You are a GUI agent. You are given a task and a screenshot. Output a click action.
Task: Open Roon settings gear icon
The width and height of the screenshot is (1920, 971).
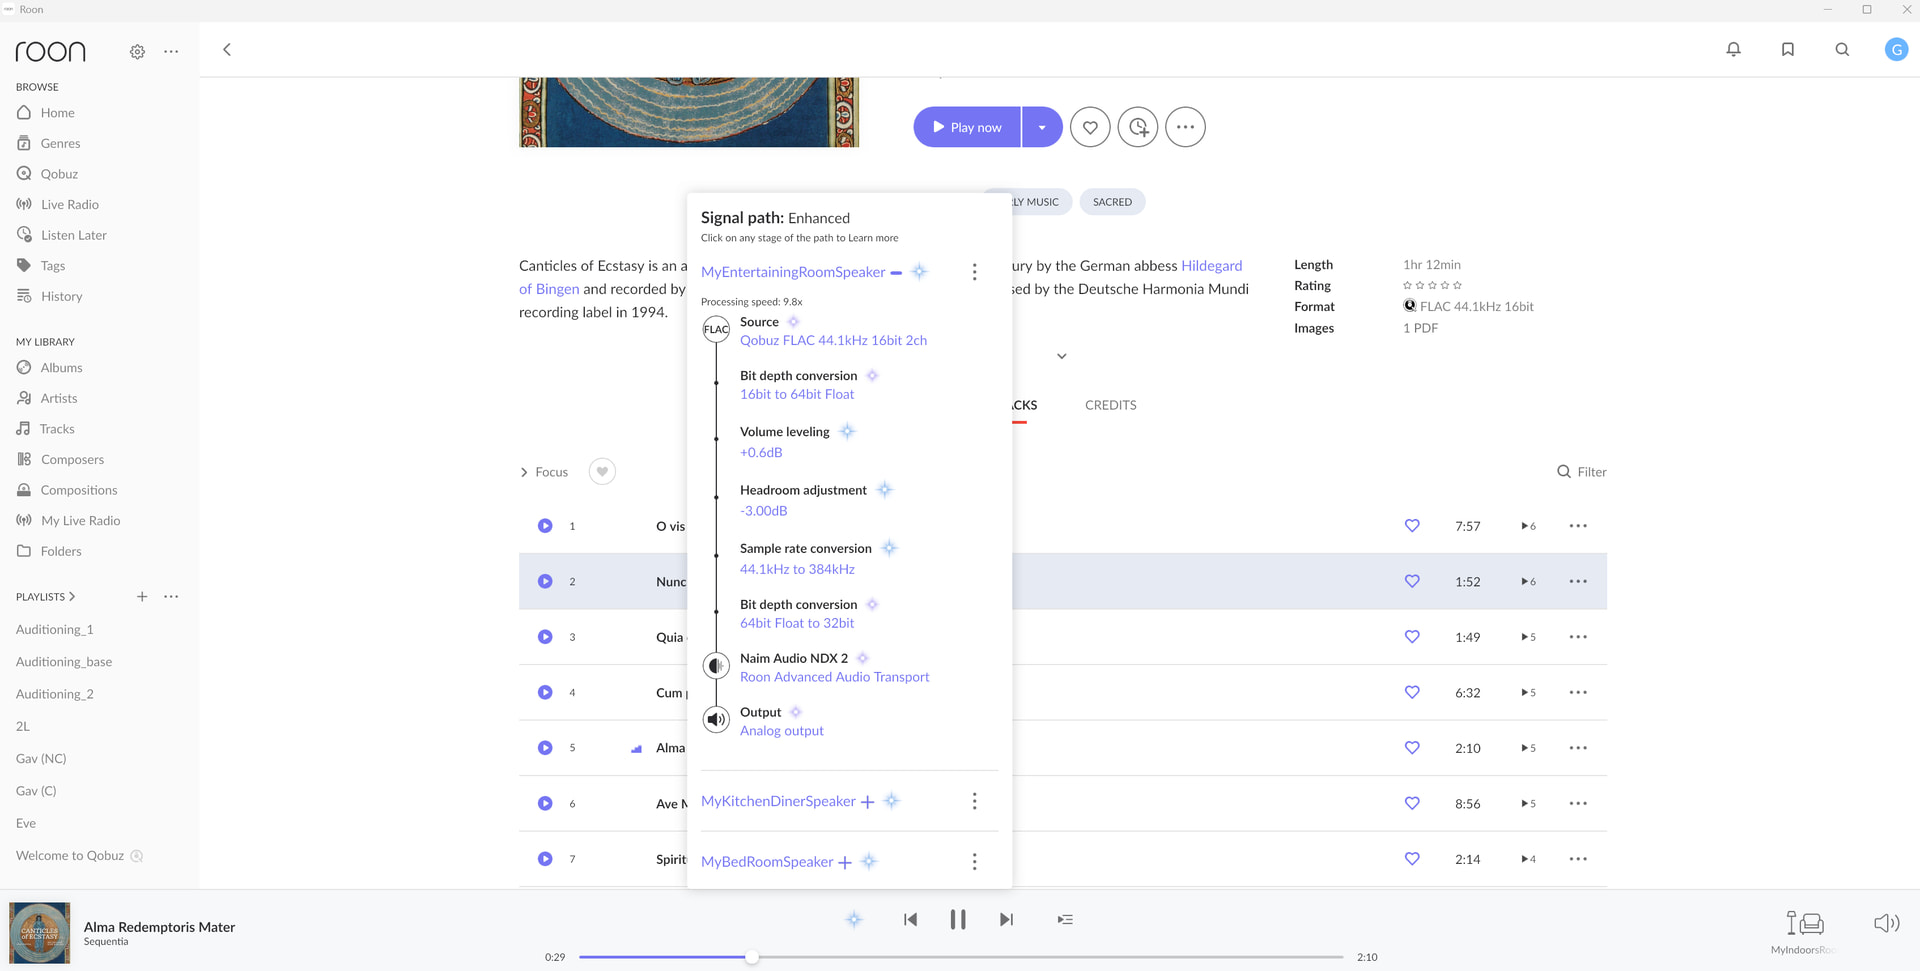(137, 51)
